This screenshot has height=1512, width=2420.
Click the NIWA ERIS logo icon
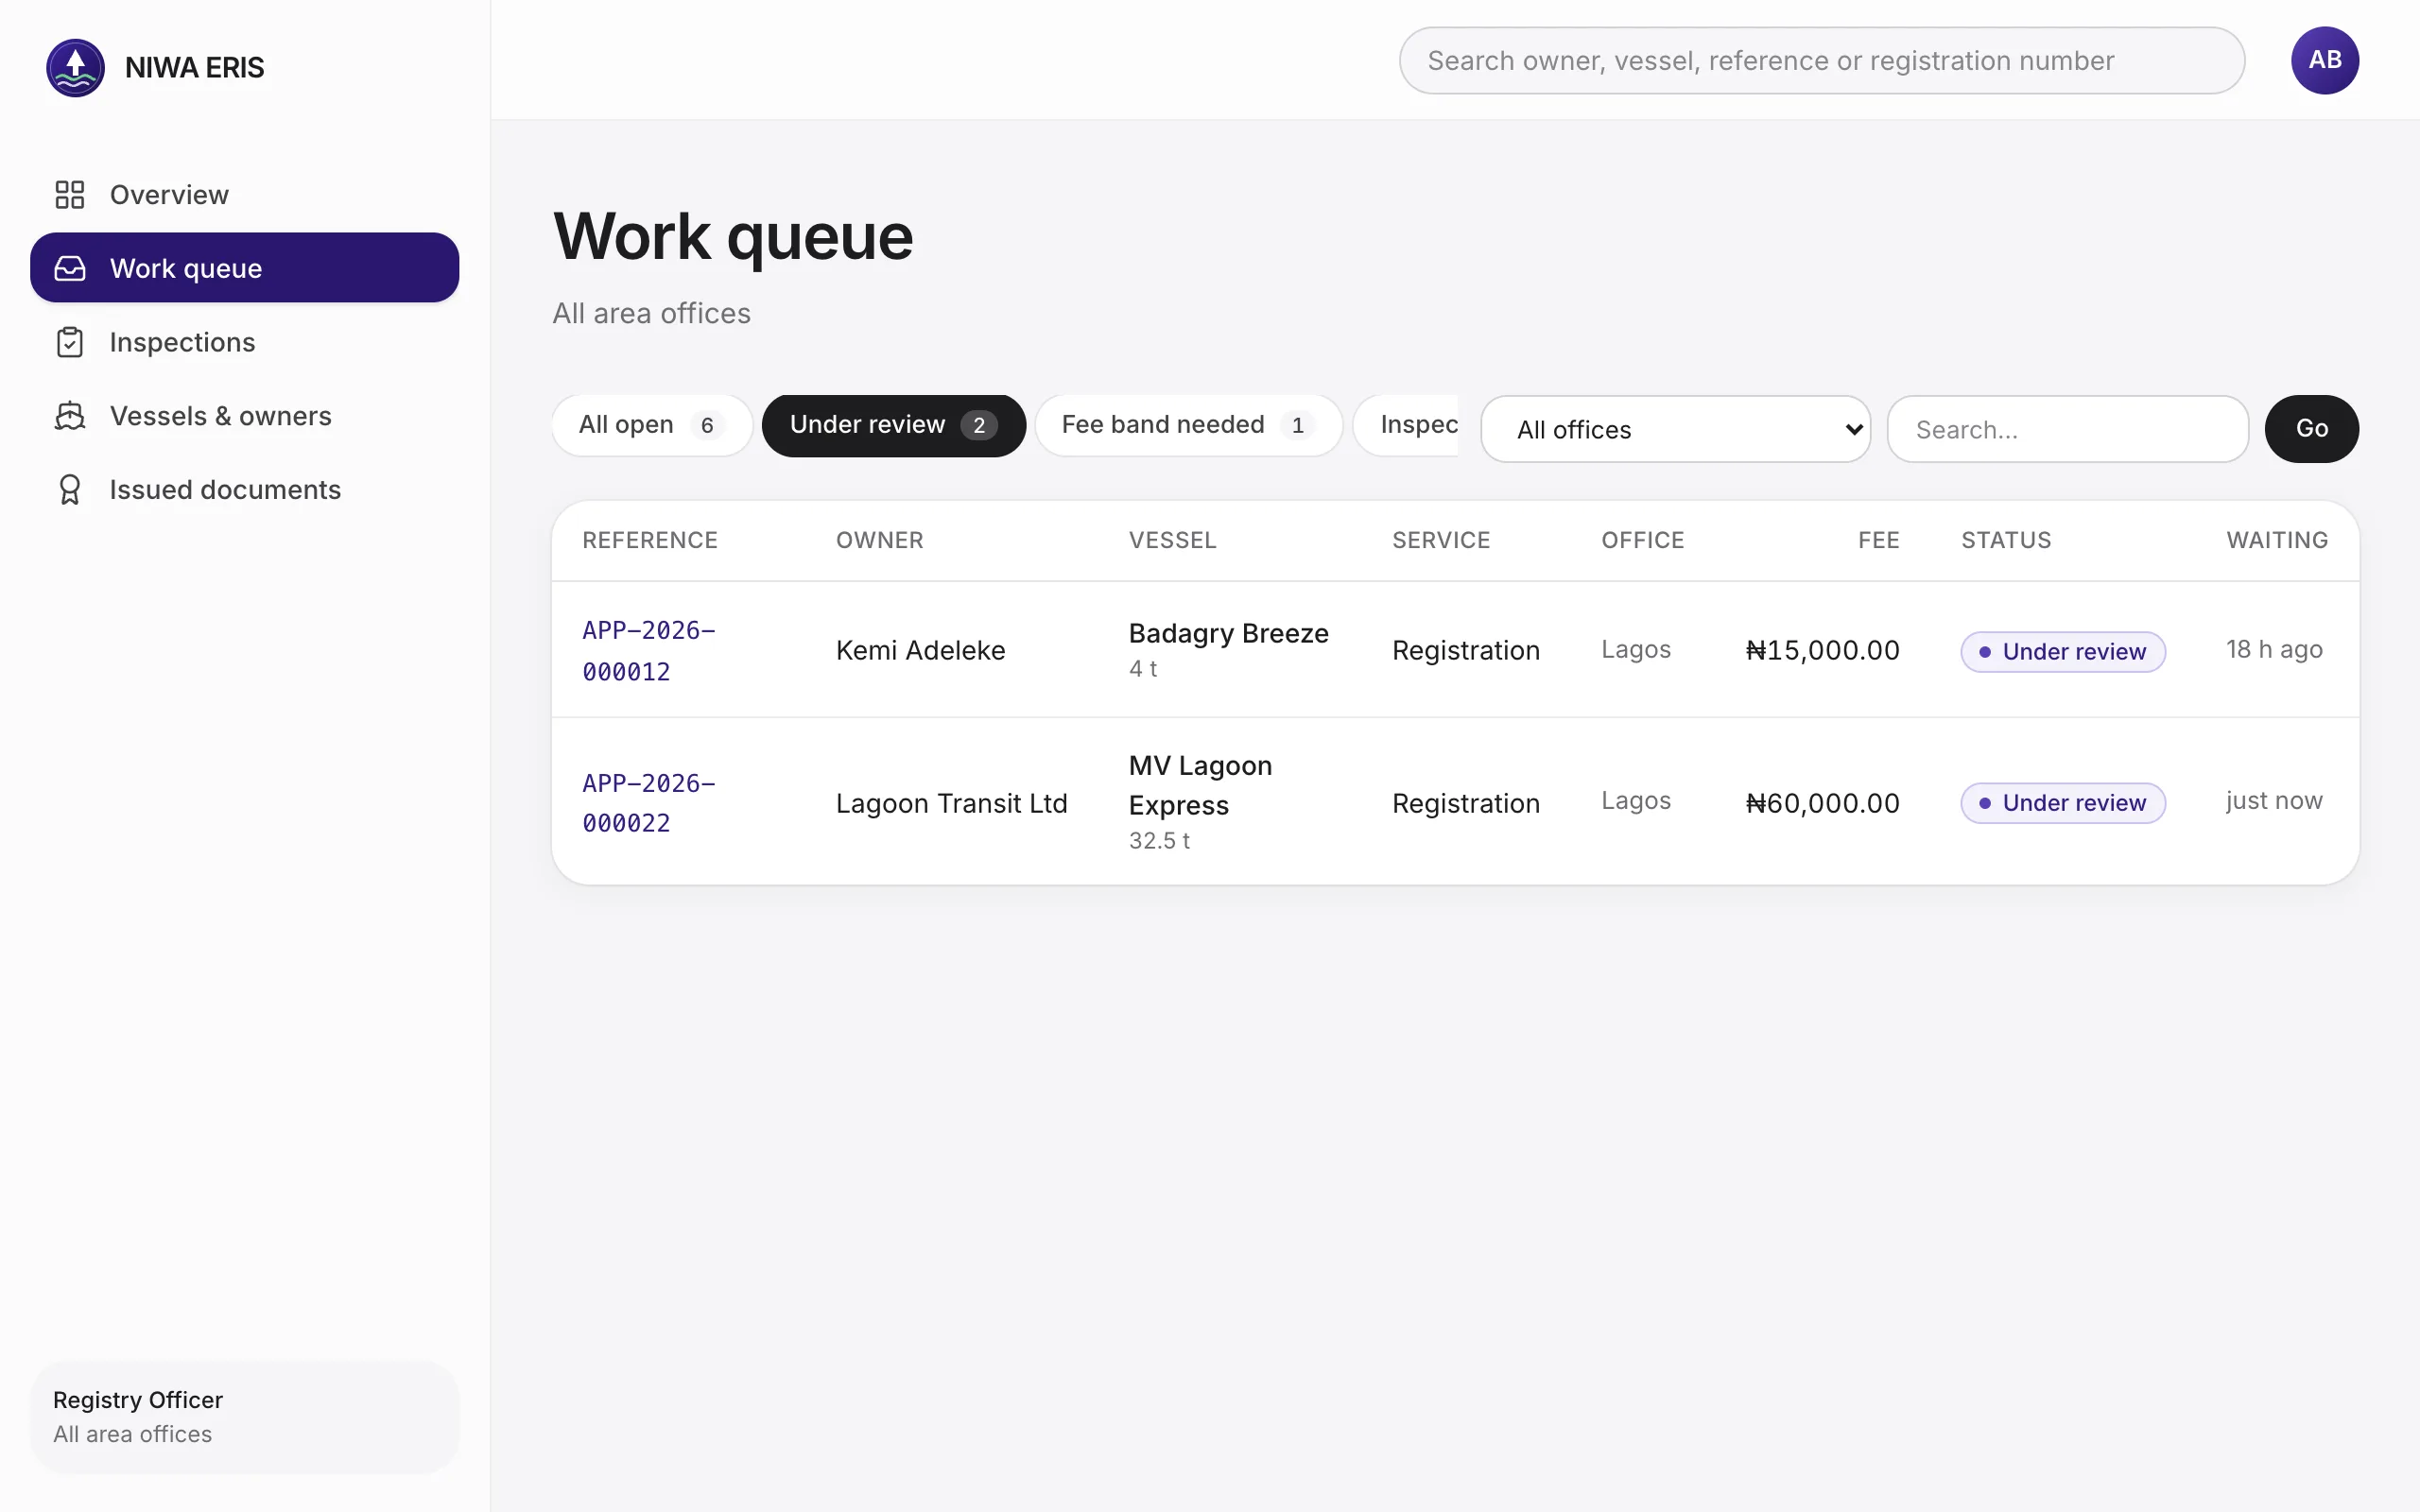point(75,67)
